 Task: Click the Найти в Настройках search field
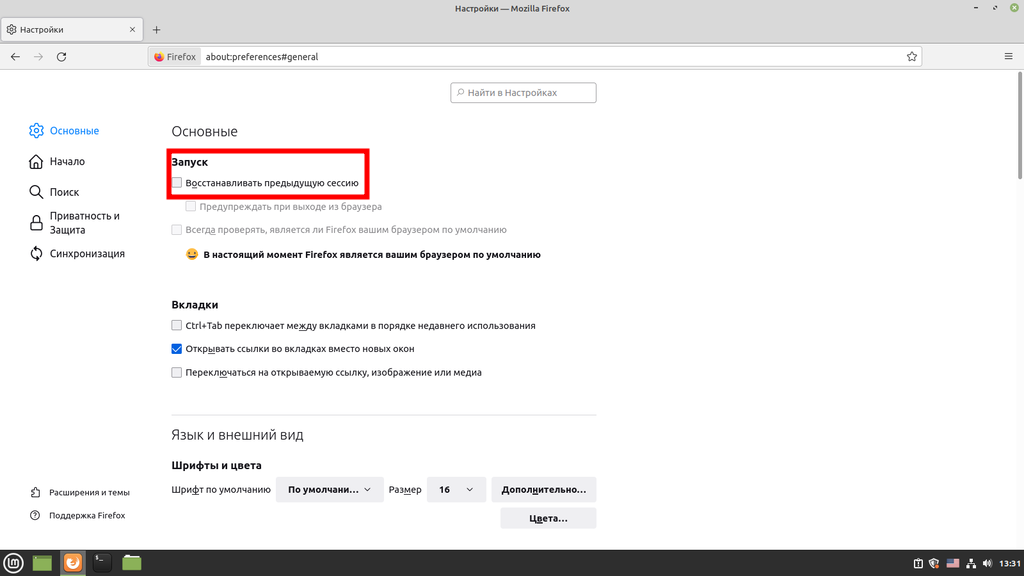524,93
